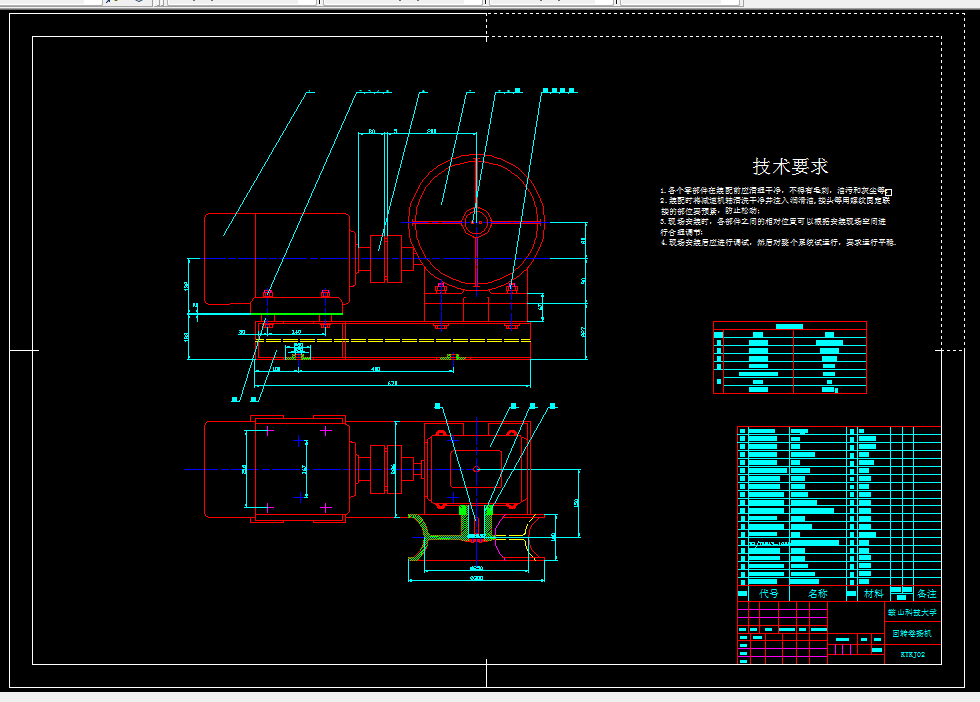Screen dimensions: 980x702
Task: Select the 技术要求 heading text
Action: pos(790,166)
